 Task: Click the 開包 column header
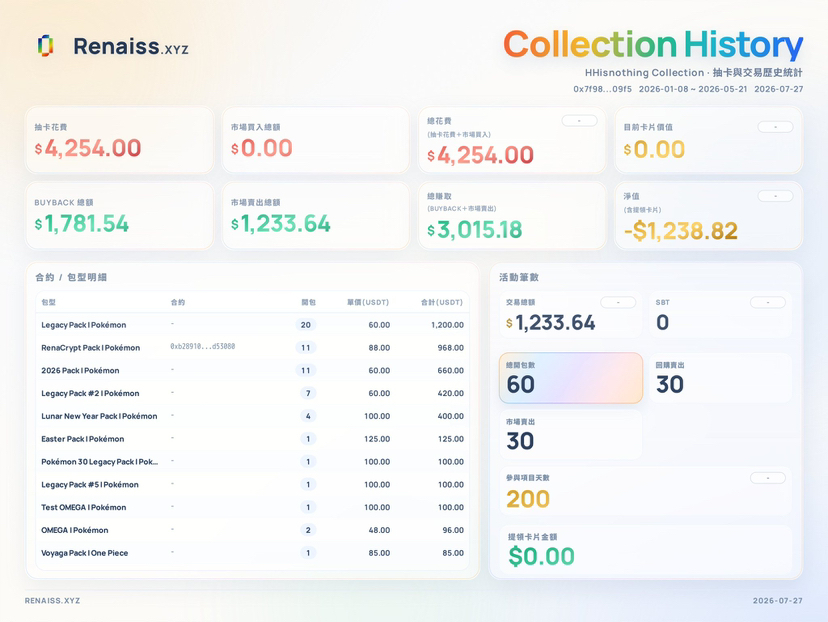pos(308,303)
